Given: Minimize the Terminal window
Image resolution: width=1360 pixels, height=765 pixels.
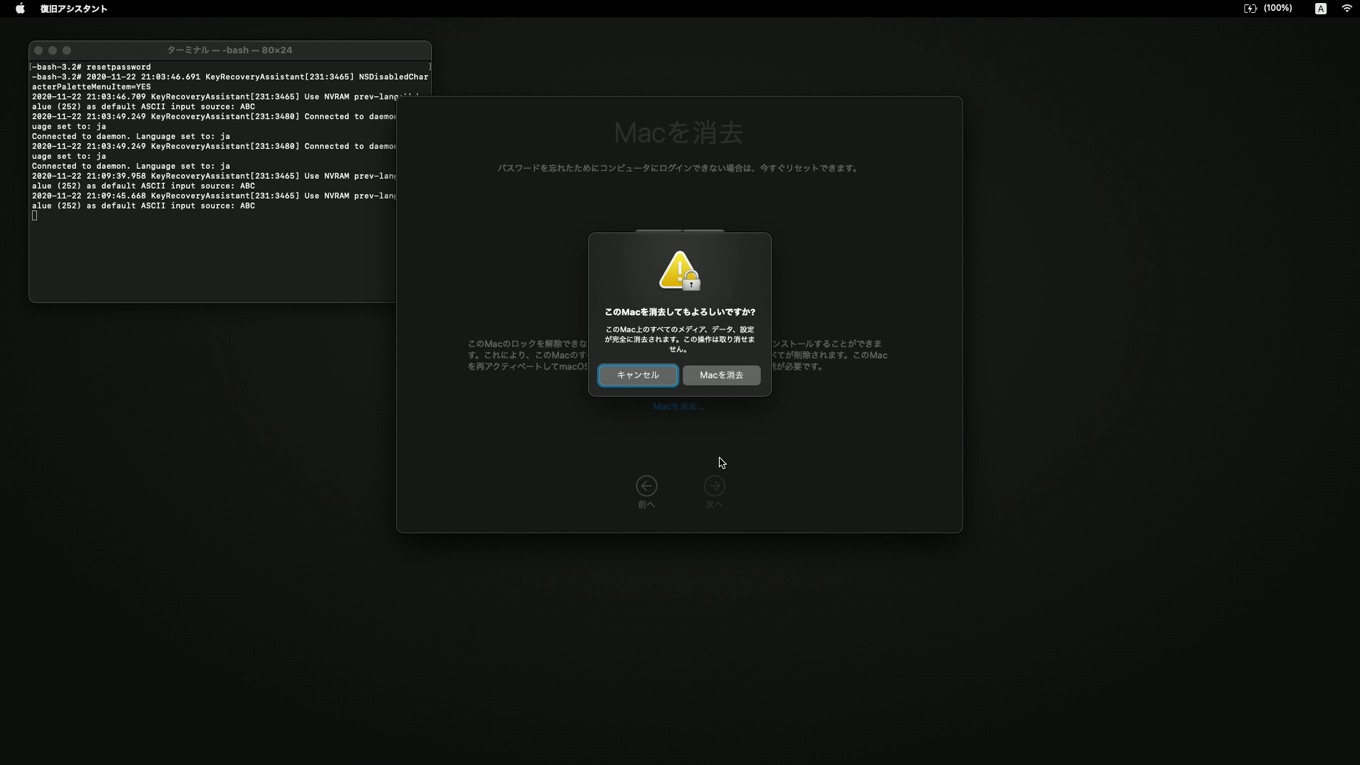Looking at the screenshot, I should (x=52, y=50).
